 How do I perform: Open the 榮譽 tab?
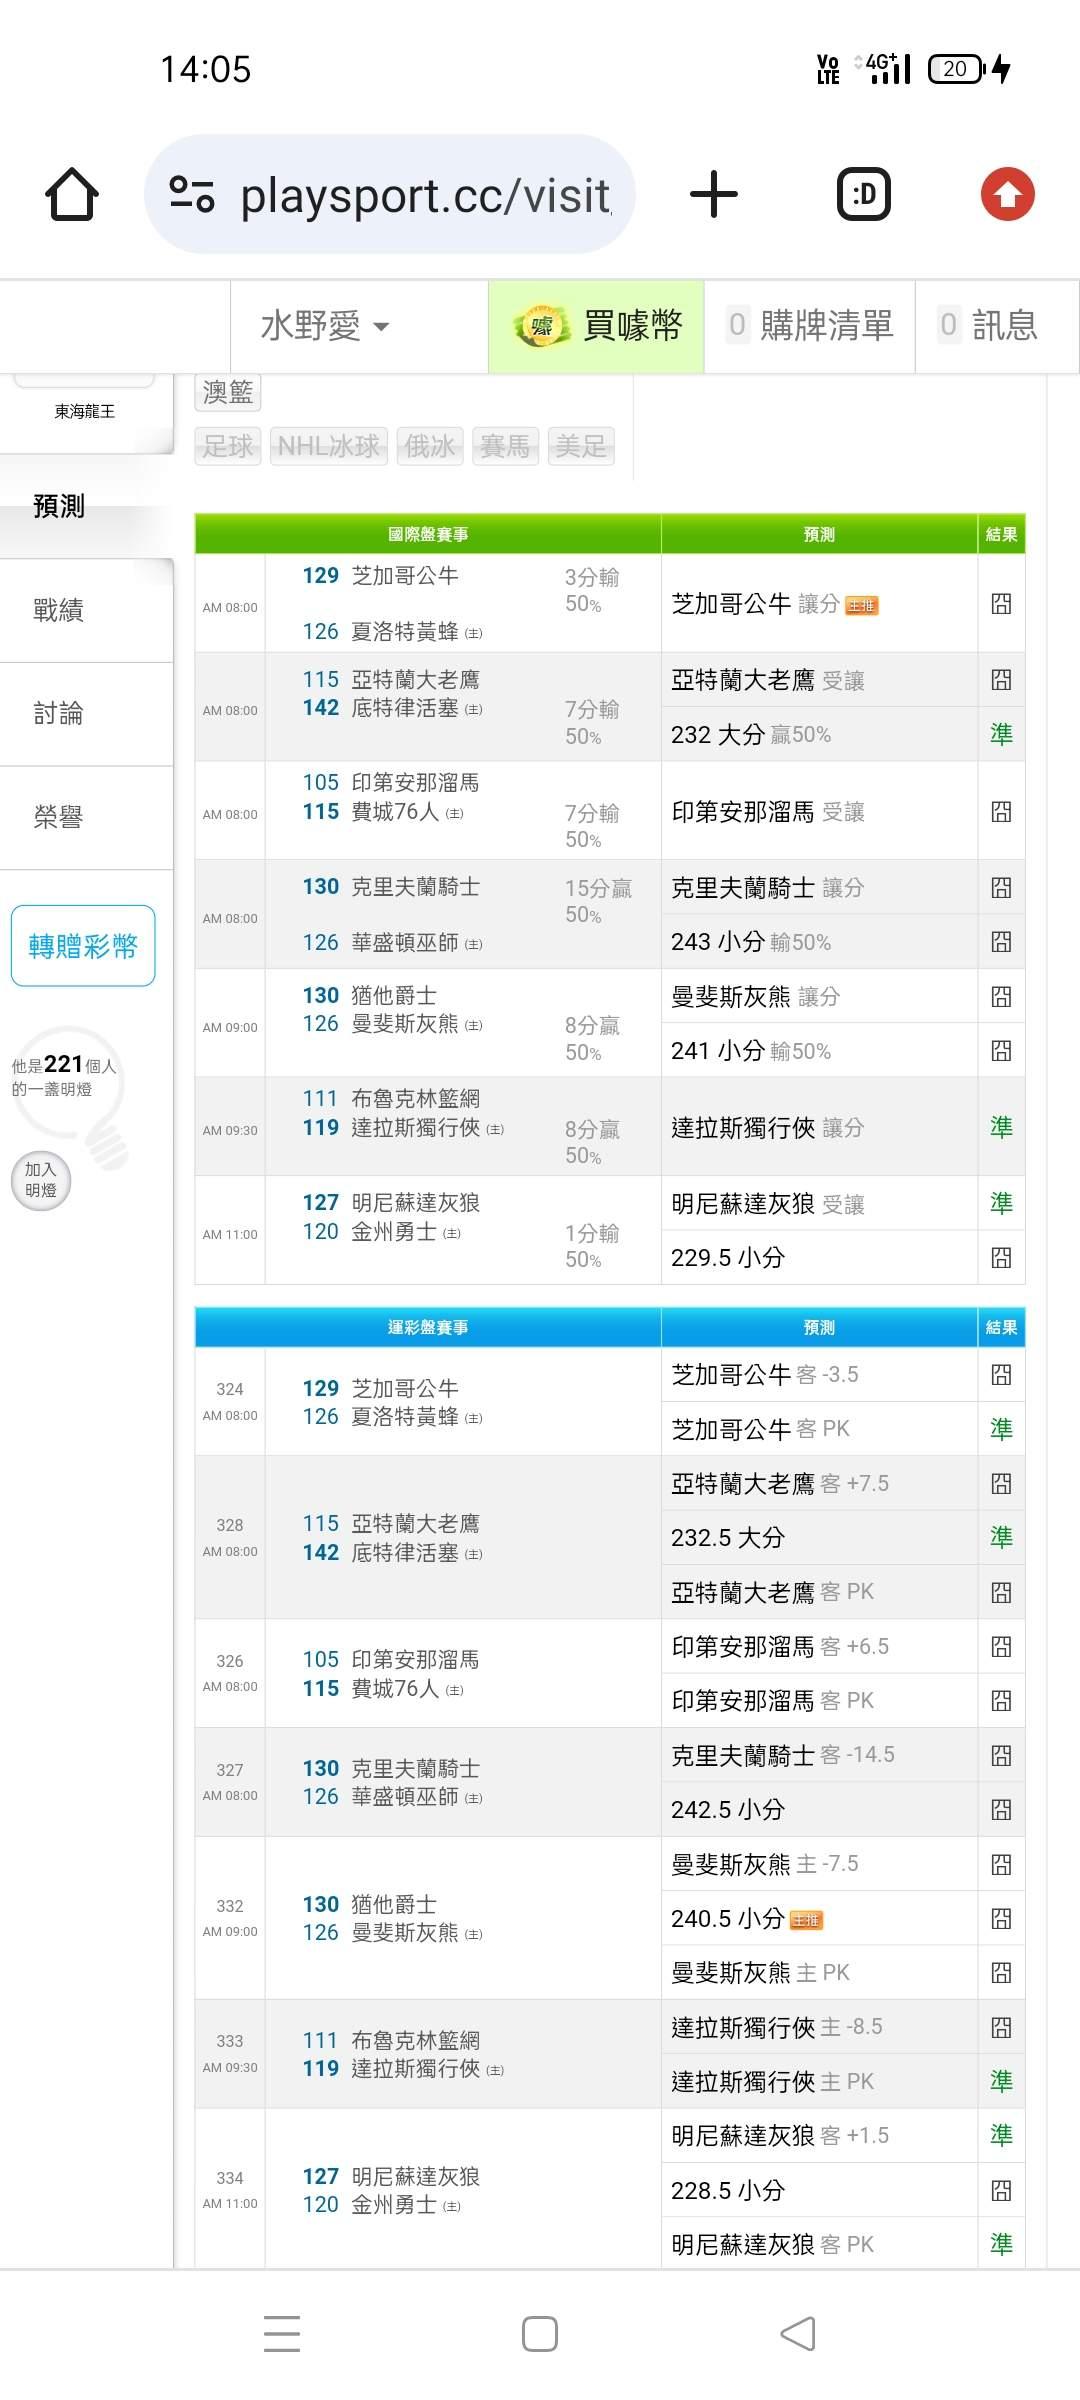pos(59,818)
